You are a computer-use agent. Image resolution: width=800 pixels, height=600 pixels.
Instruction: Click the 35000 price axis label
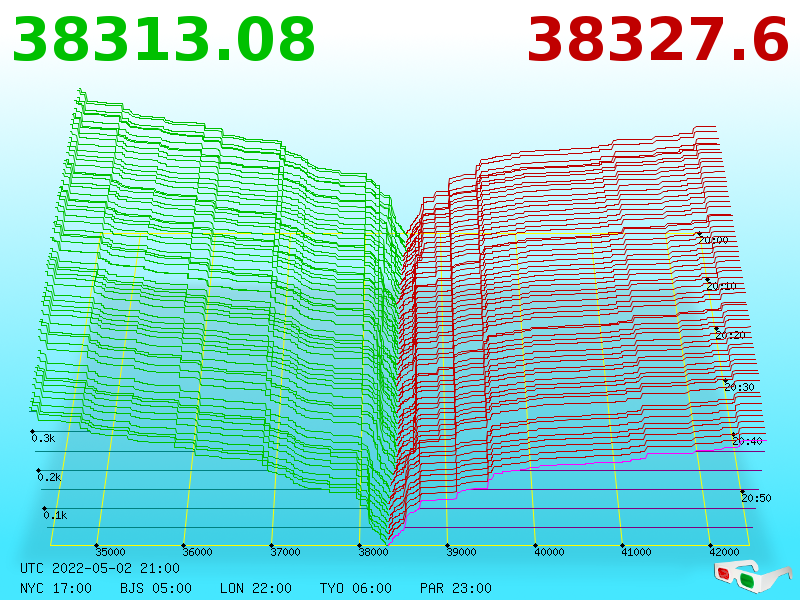click(110, 552)
